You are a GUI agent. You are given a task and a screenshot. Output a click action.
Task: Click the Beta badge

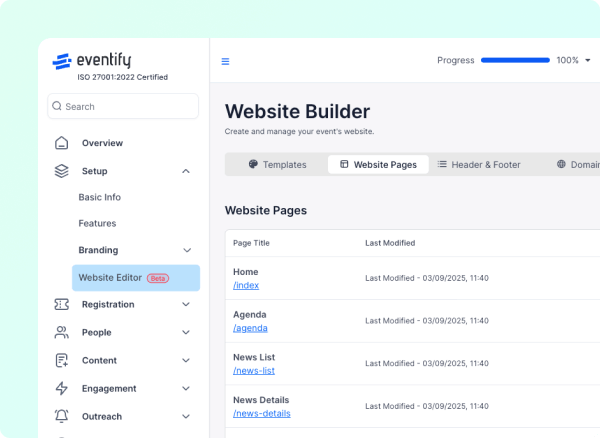tap(158, 278)
